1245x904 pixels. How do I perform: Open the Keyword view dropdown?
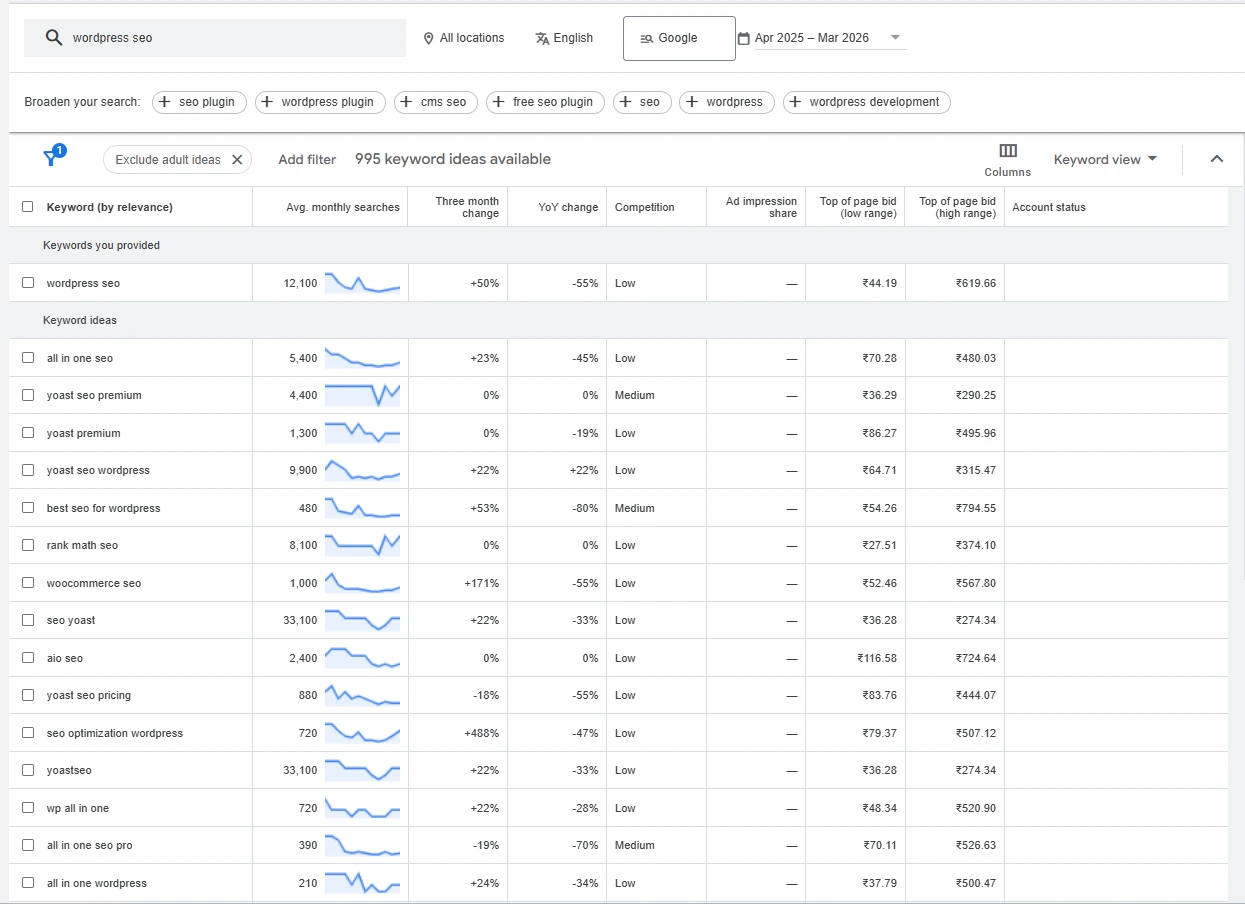pos(1105,159)
